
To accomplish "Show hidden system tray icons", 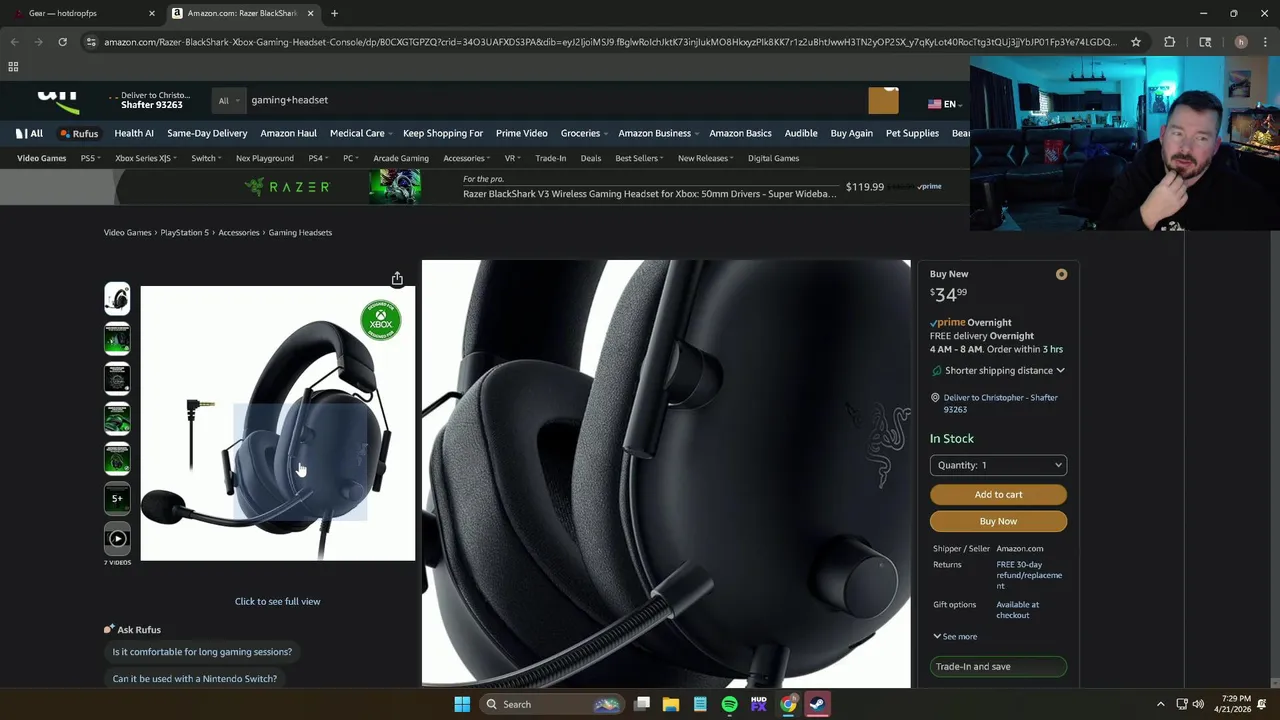I will (1160, 704).
